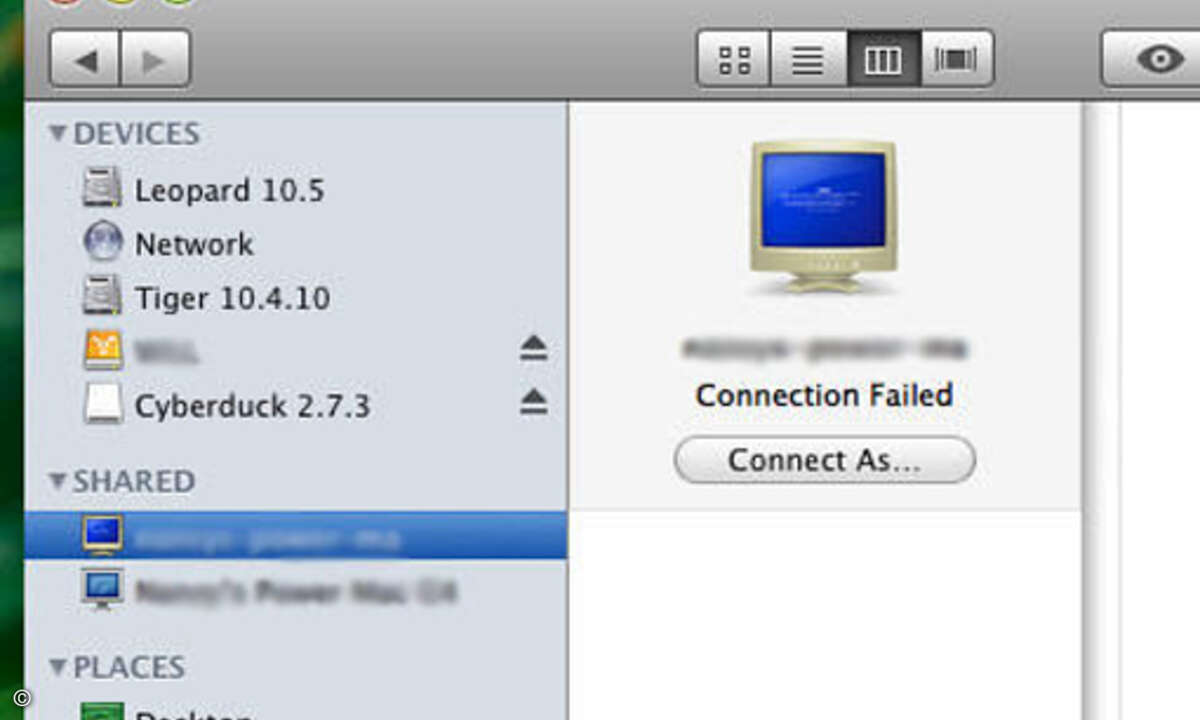1200x720 pixels.
Task: Click the Connect As... button
Action: tap(824, 460)
